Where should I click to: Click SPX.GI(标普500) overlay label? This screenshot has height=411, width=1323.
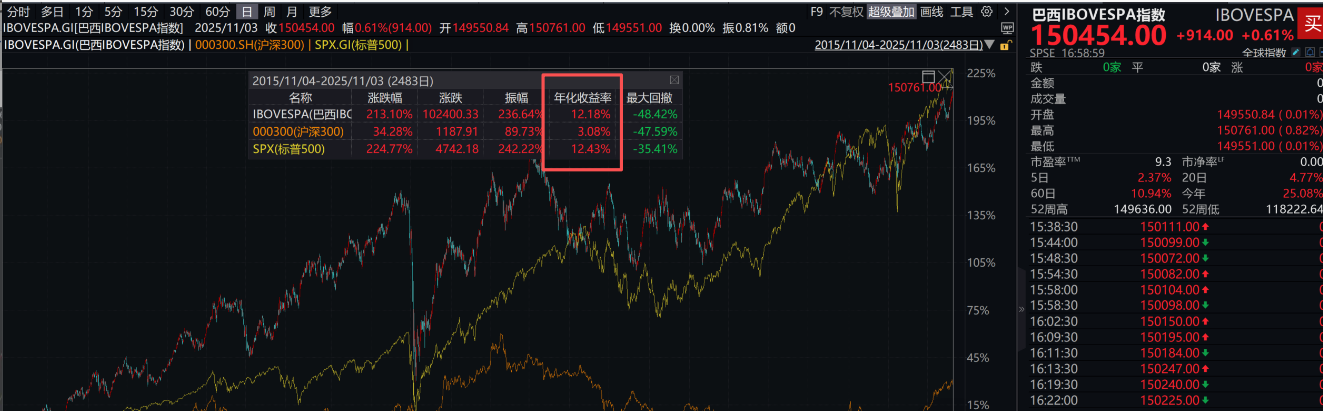pos(359,45)
